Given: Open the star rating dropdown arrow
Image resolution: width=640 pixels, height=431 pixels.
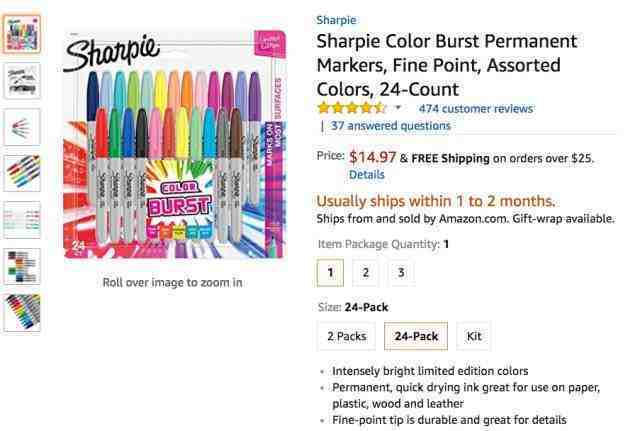Looking at the screenshot, I should coord(398,108).
